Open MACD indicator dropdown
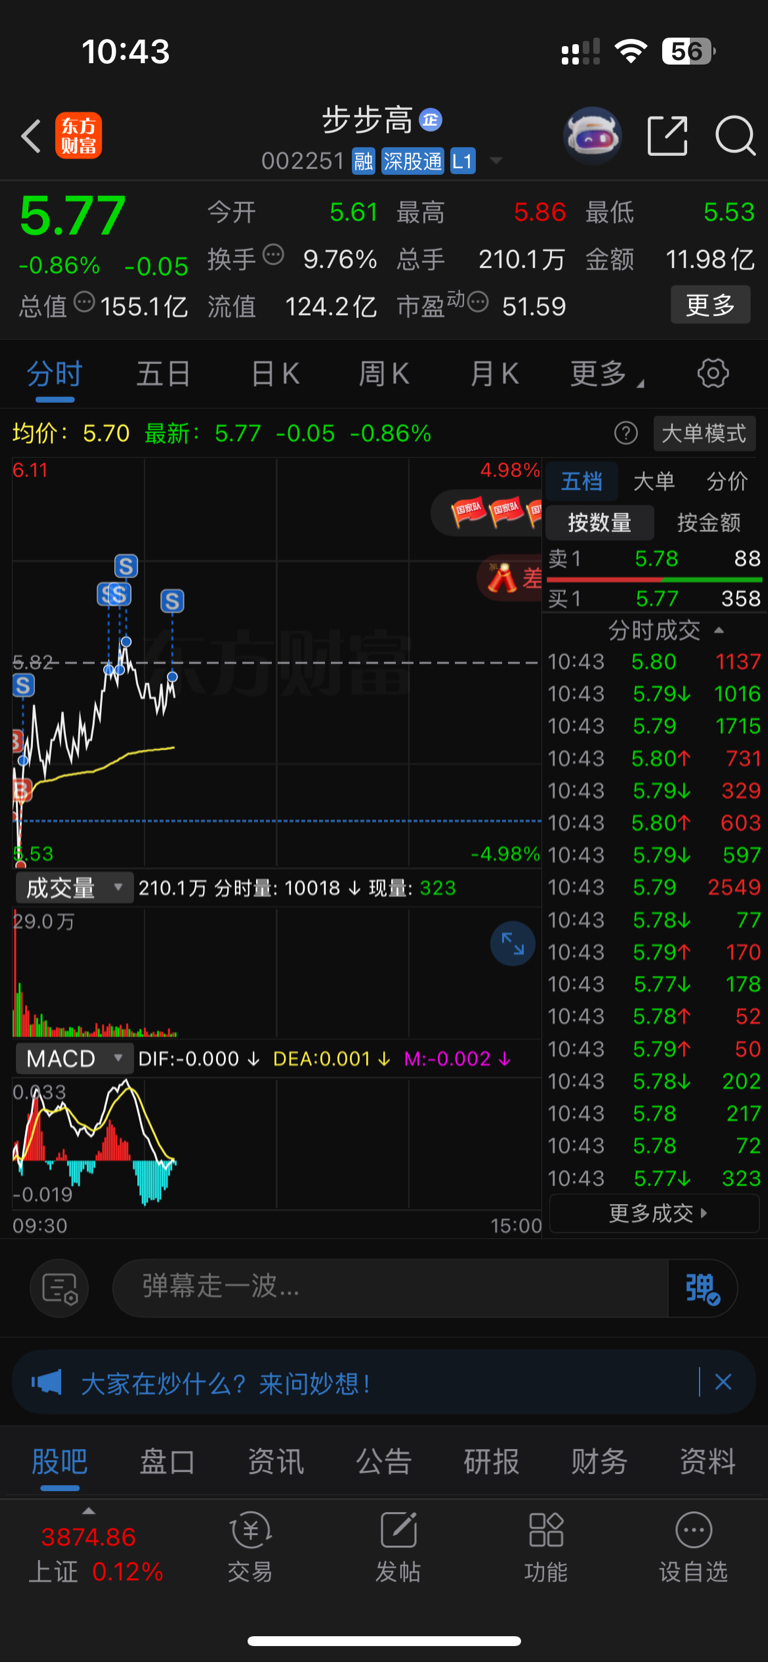The height and width of the screenshot is (1663, 768). click(73, 1059)
